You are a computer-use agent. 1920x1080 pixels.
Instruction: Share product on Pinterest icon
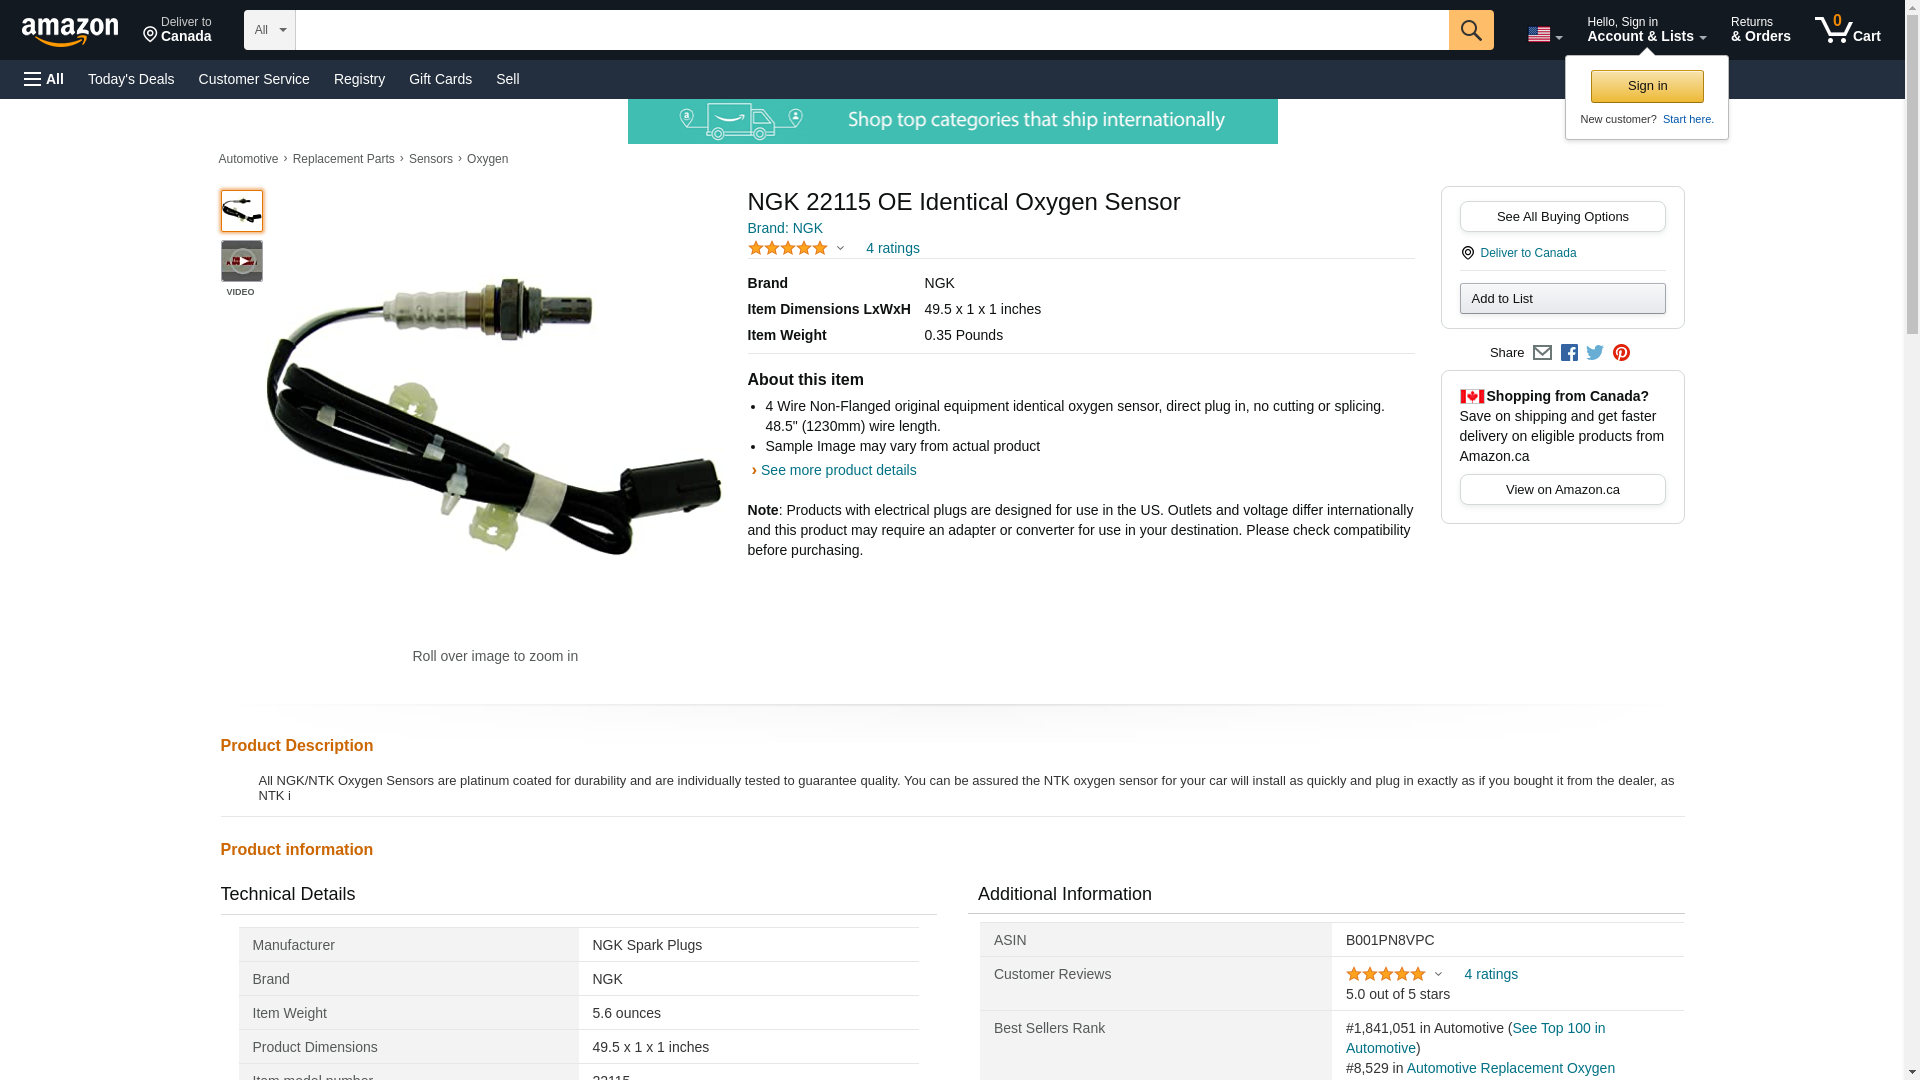tap(1621, 353)
